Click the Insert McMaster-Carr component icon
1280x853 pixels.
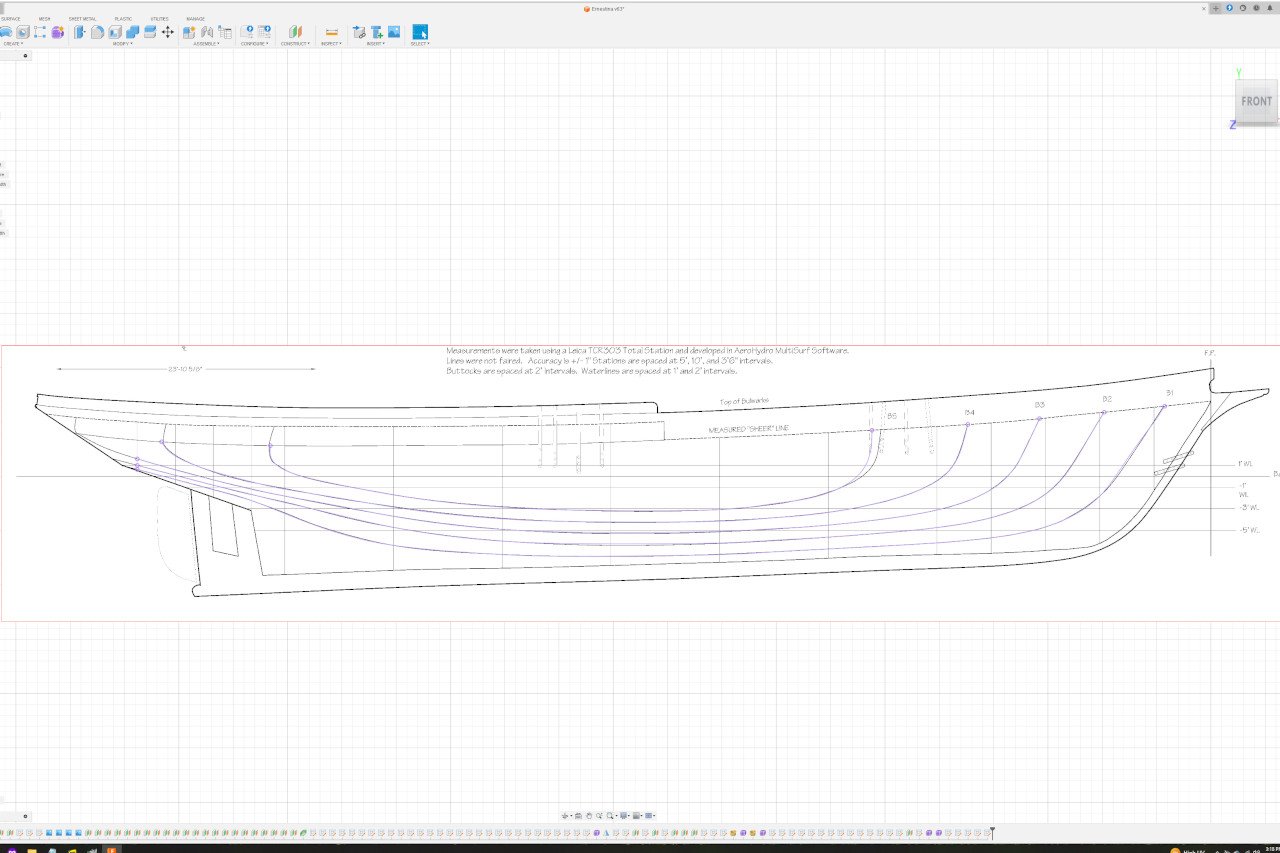[x=377, y=32]
